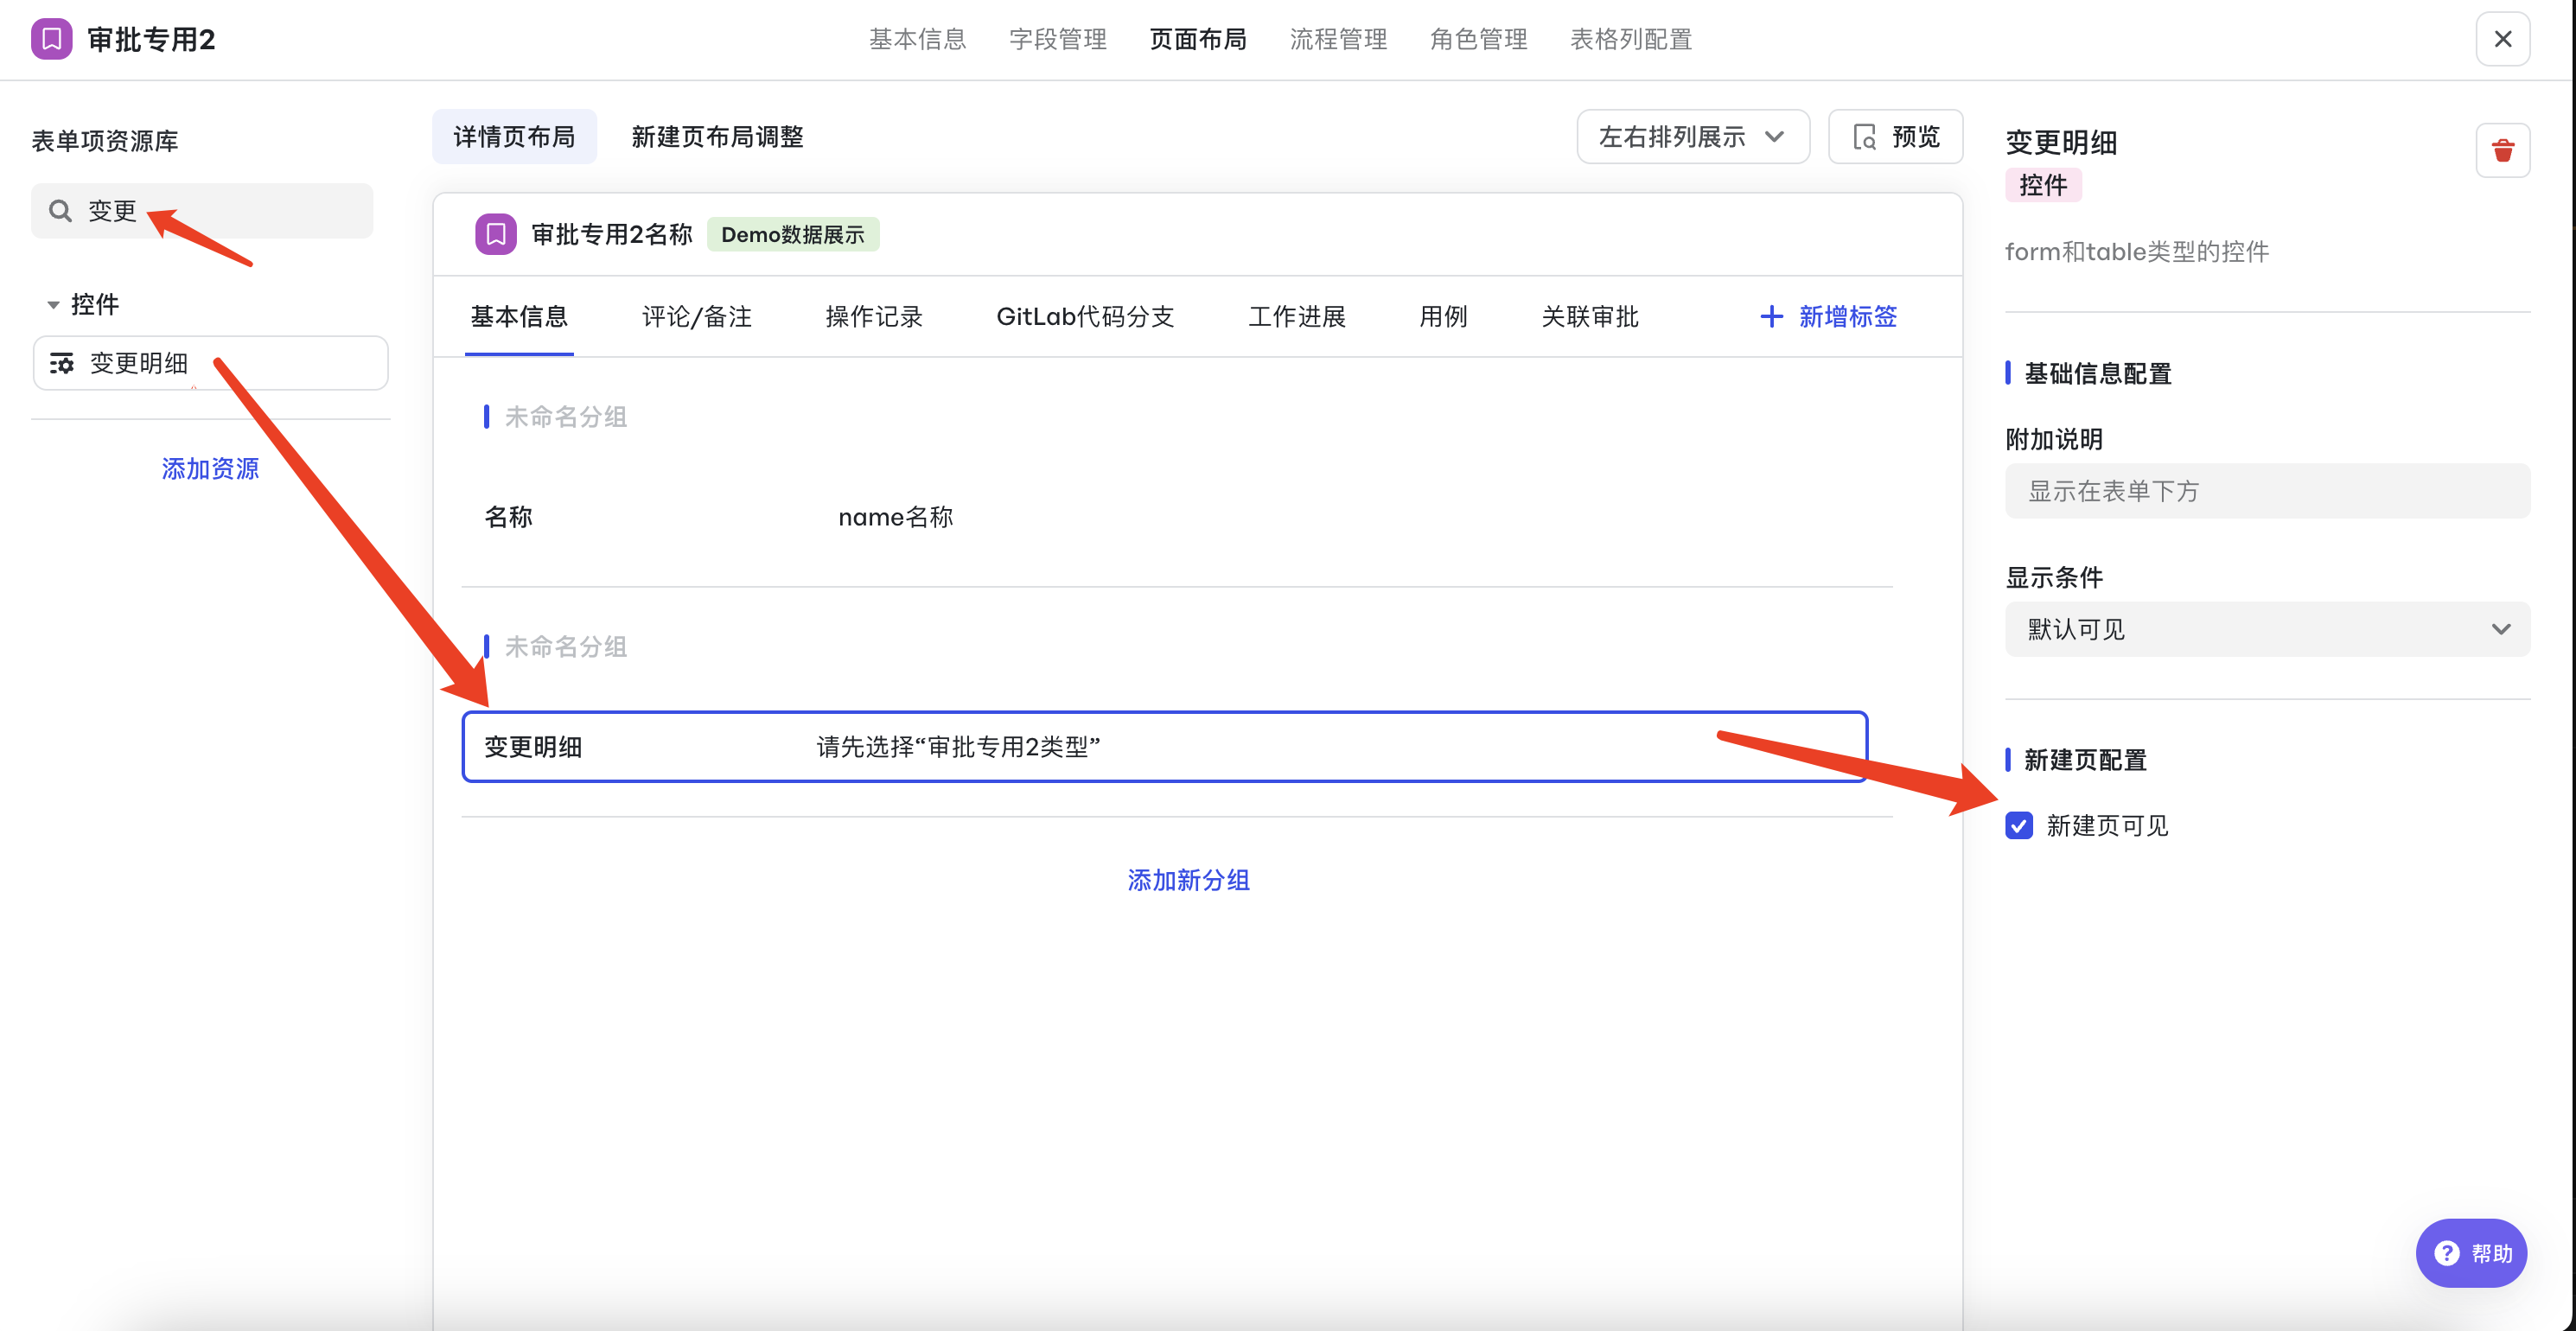Click the 新增标签 button
The height and width of the screenshot is (1331, 2576).
coord(1828,317)
